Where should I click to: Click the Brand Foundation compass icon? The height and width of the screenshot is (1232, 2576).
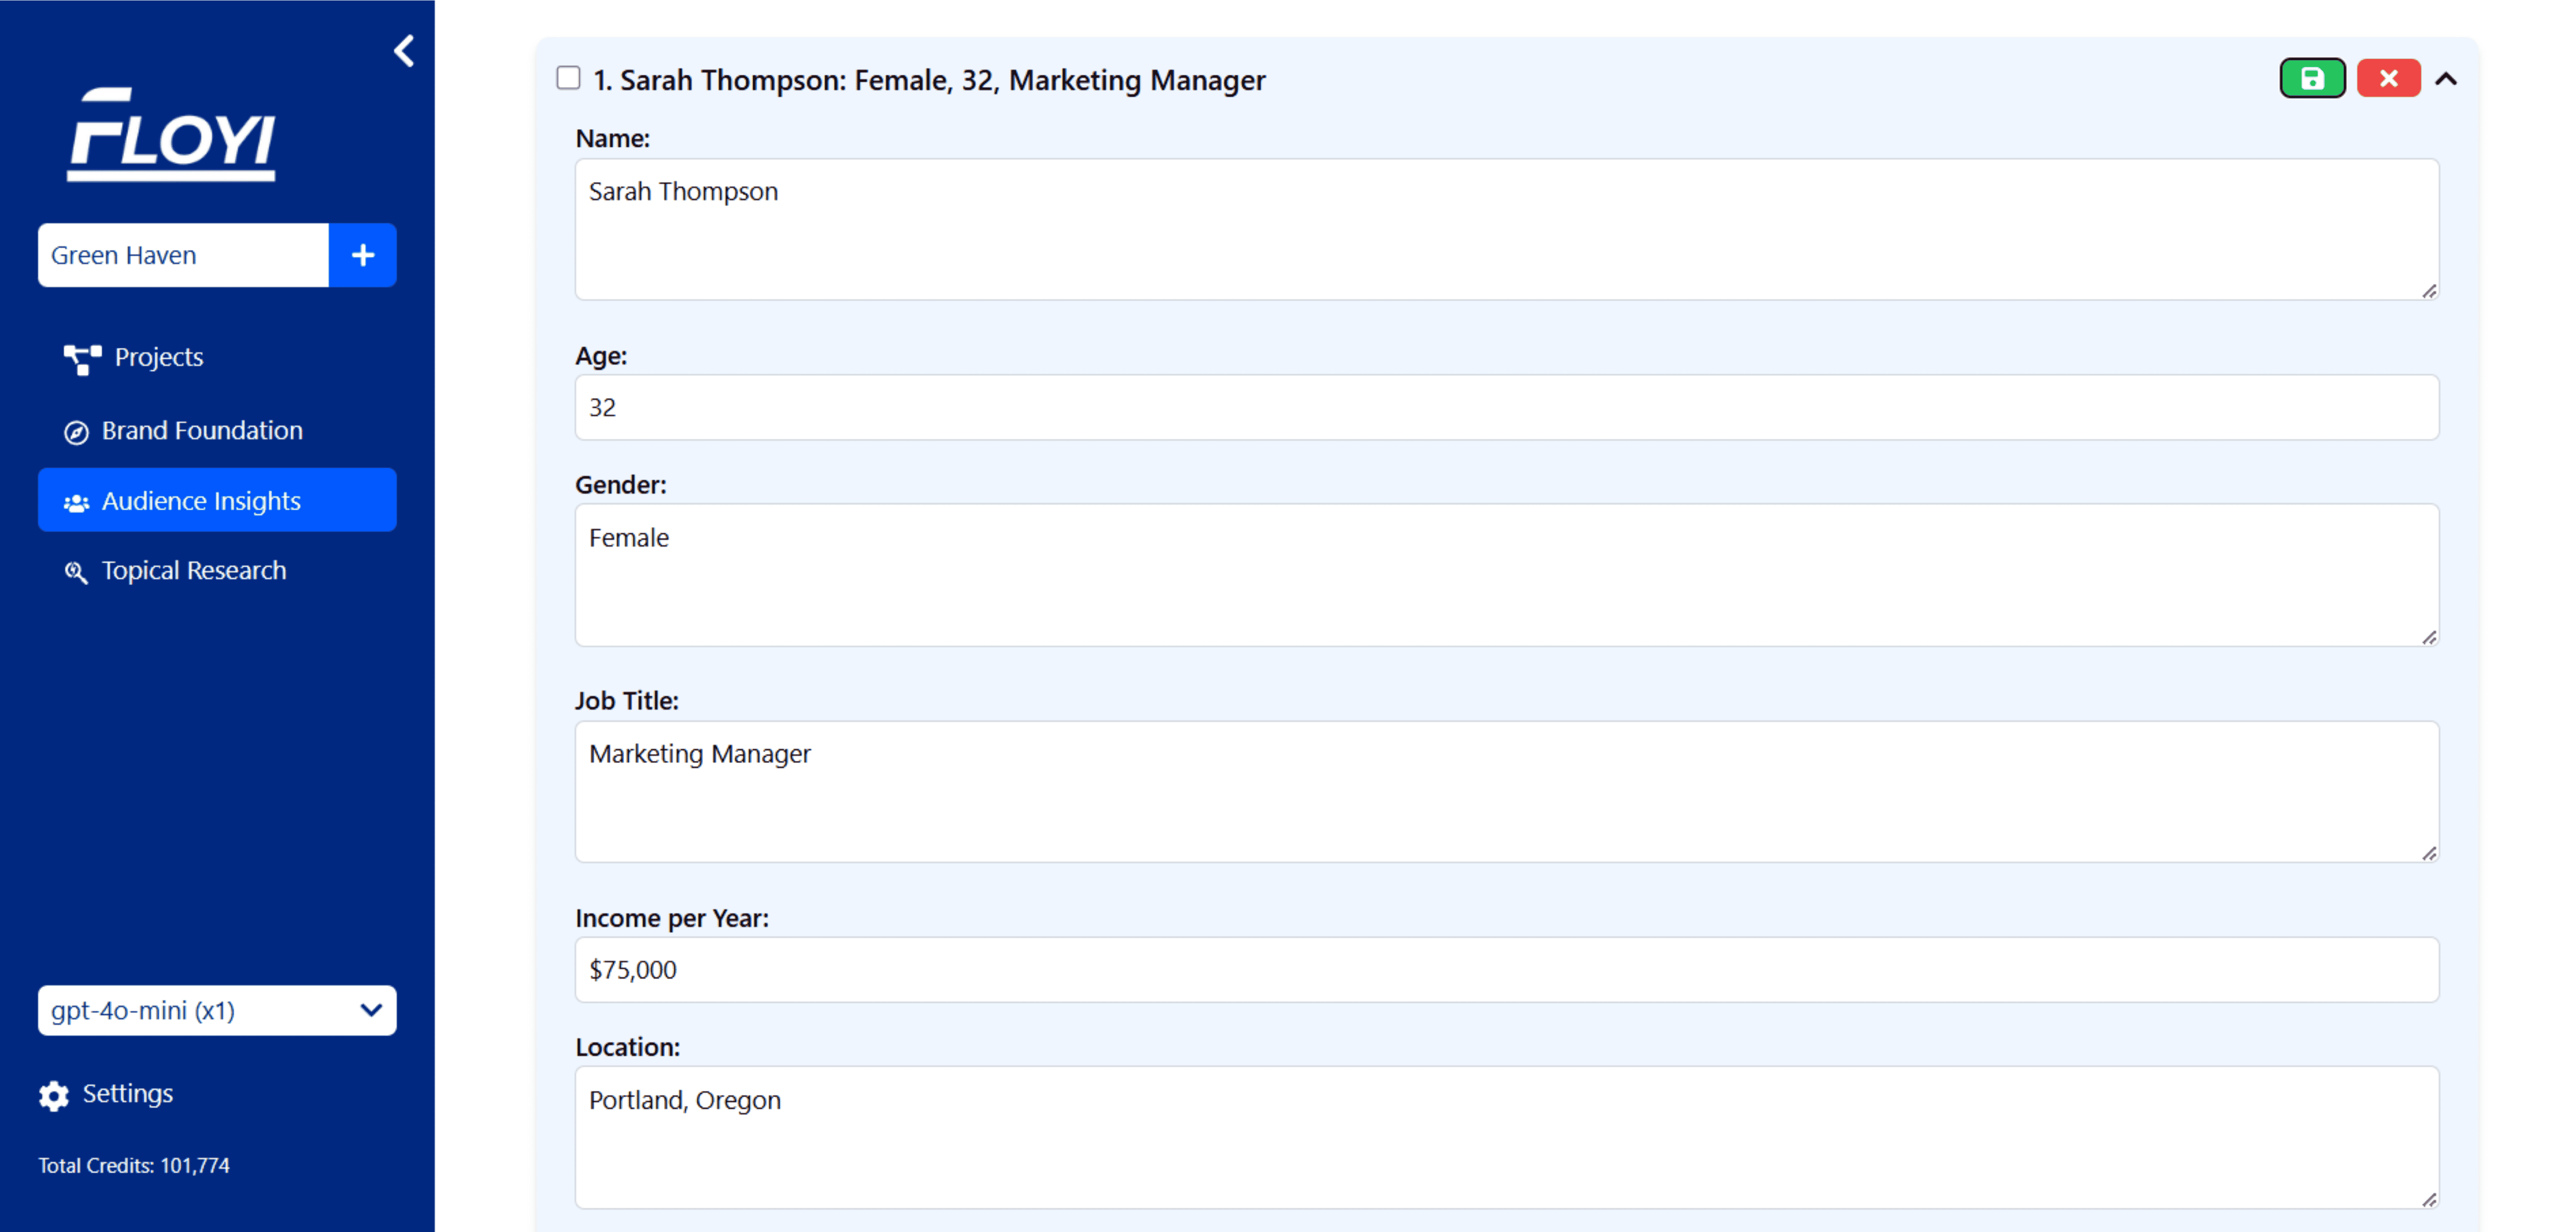click(x=76, y=432)
